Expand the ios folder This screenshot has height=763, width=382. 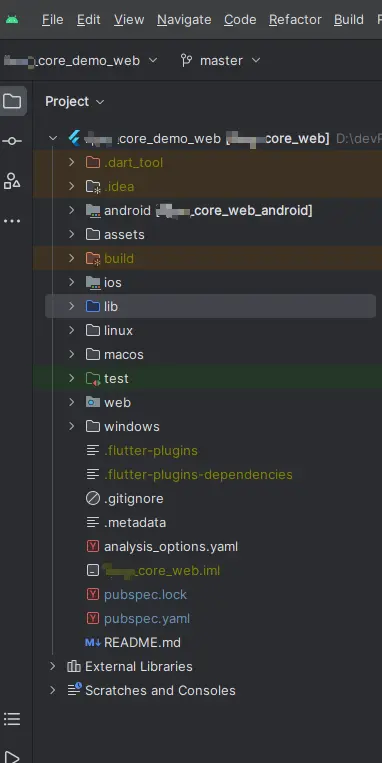coord(72,282)
